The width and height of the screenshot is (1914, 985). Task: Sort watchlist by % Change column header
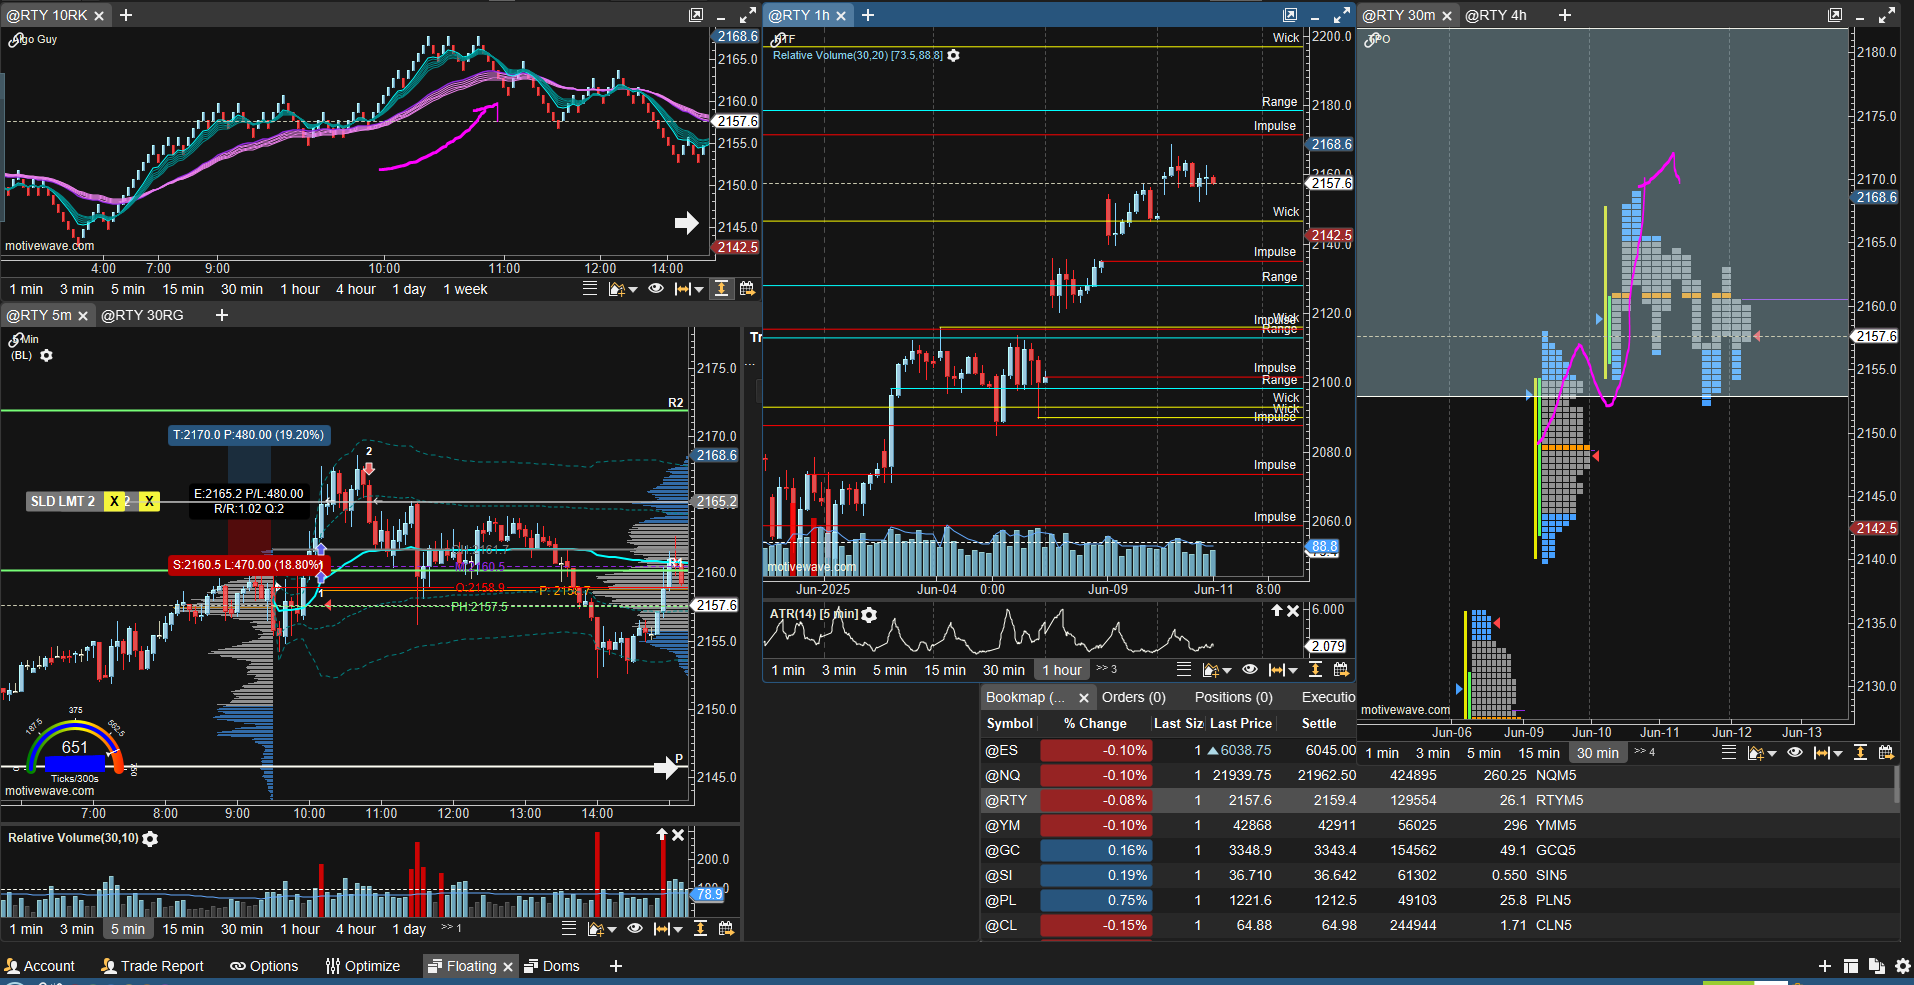pos(1095,723)
